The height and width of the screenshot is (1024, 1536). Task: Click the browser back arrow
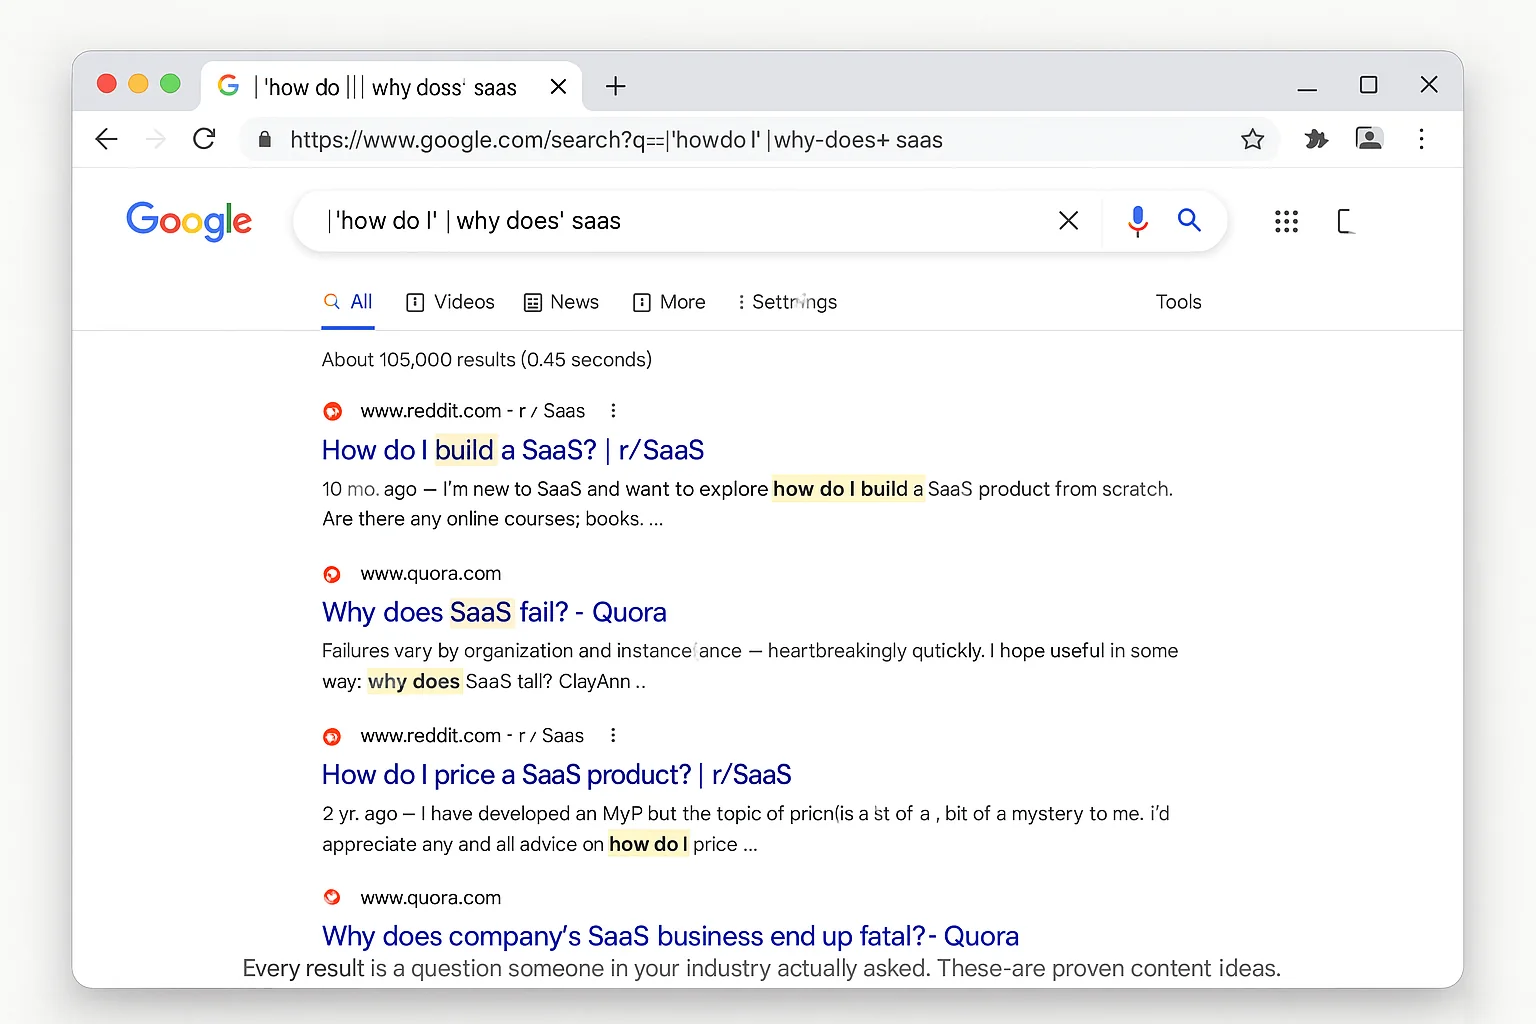[106, 139]
